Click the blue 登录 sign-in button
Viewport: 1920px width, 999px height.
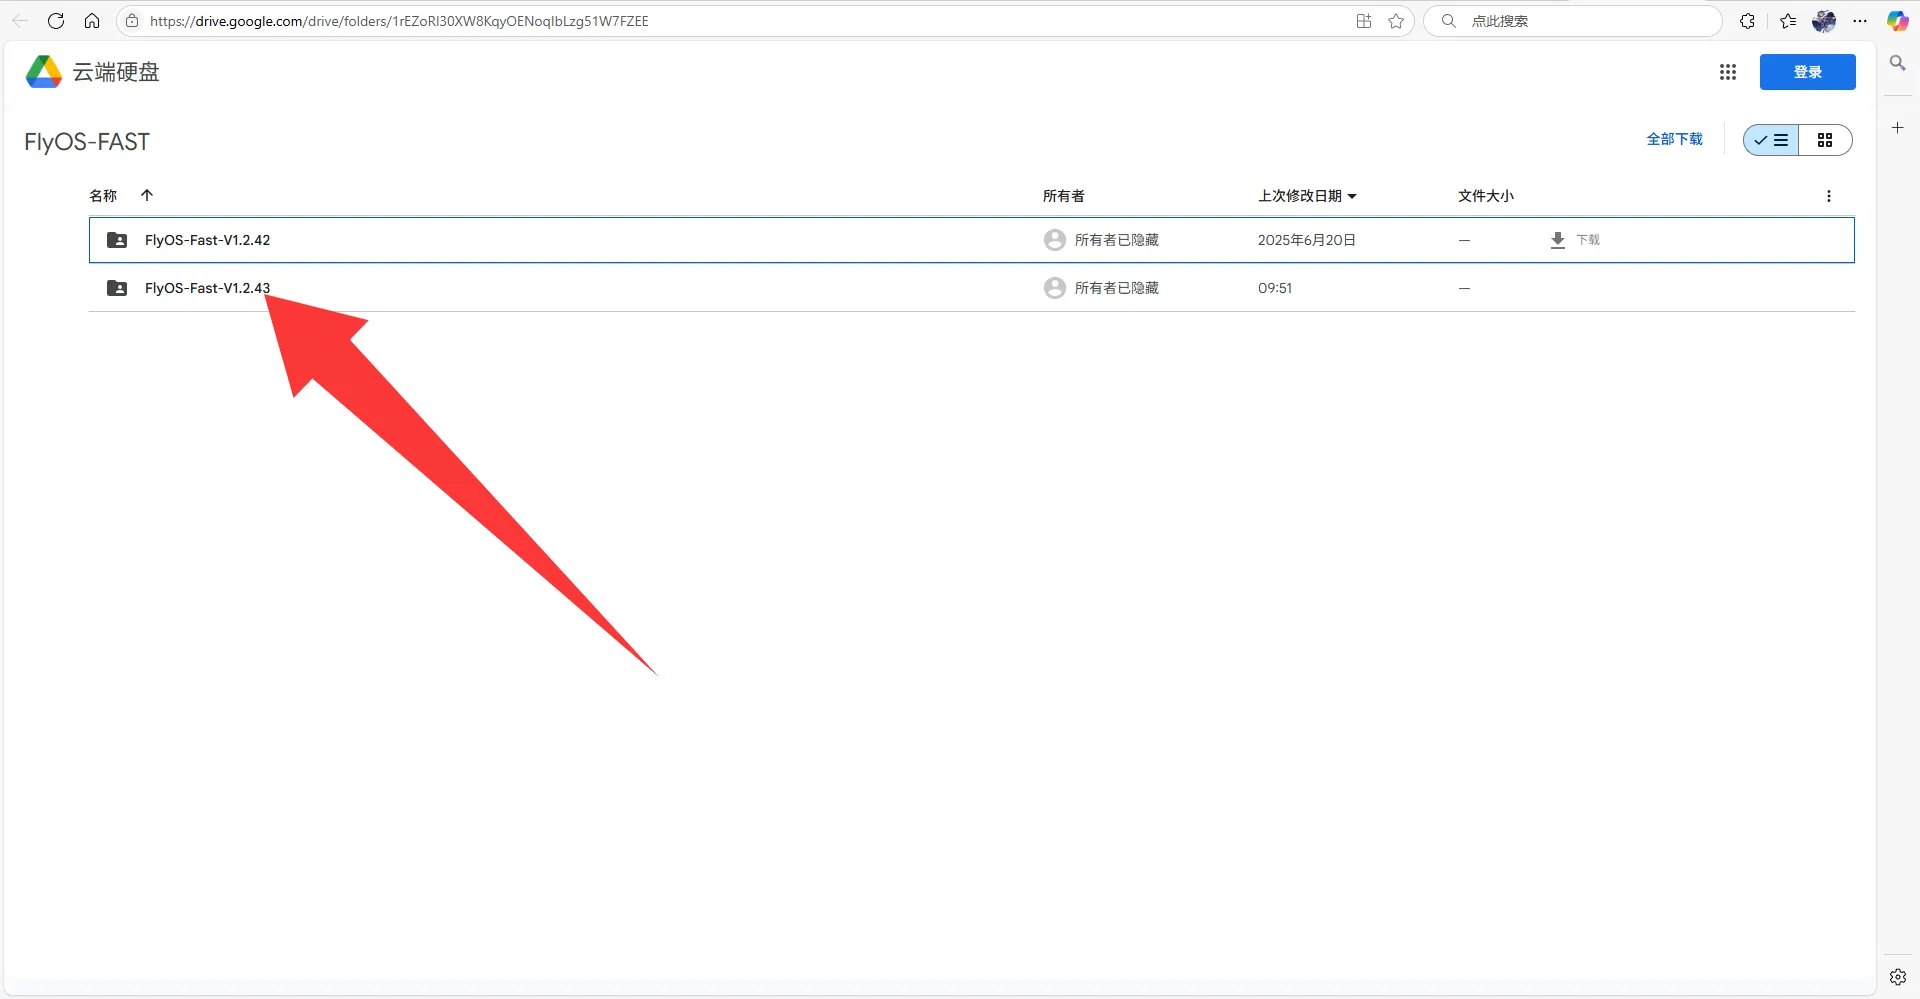click(1807, 72)
